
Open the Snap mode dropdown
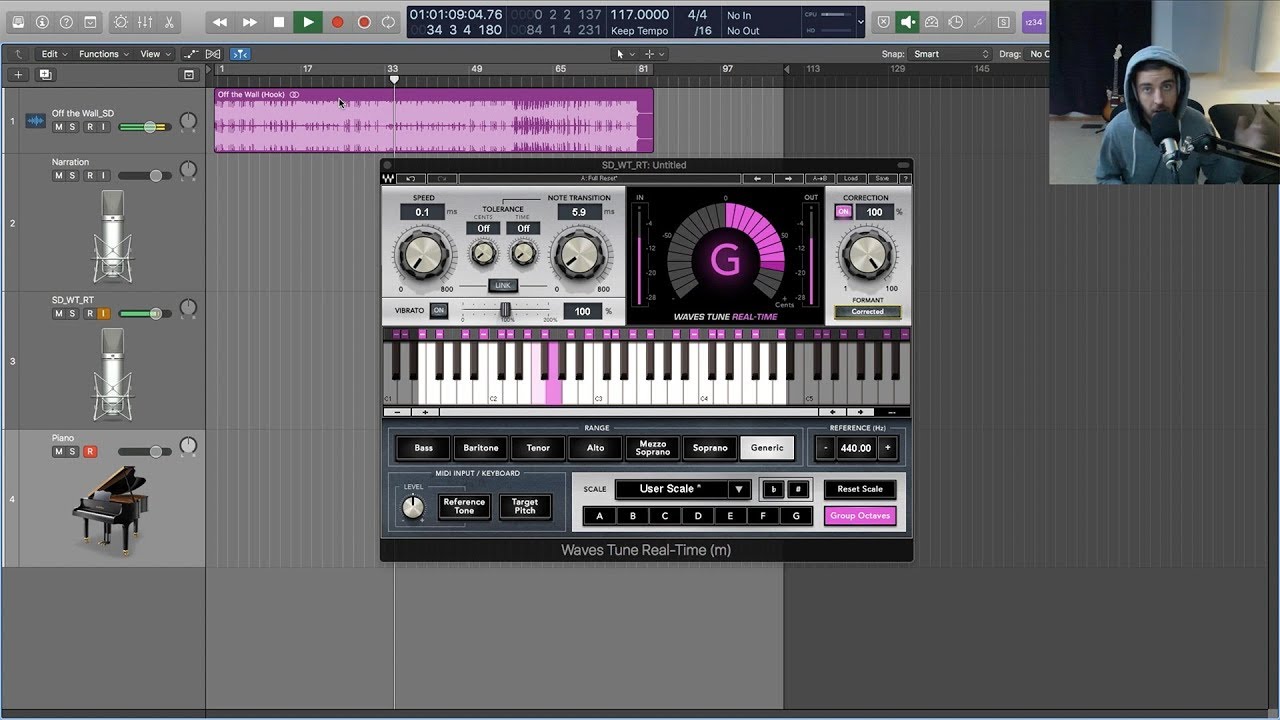click(950, 54)
